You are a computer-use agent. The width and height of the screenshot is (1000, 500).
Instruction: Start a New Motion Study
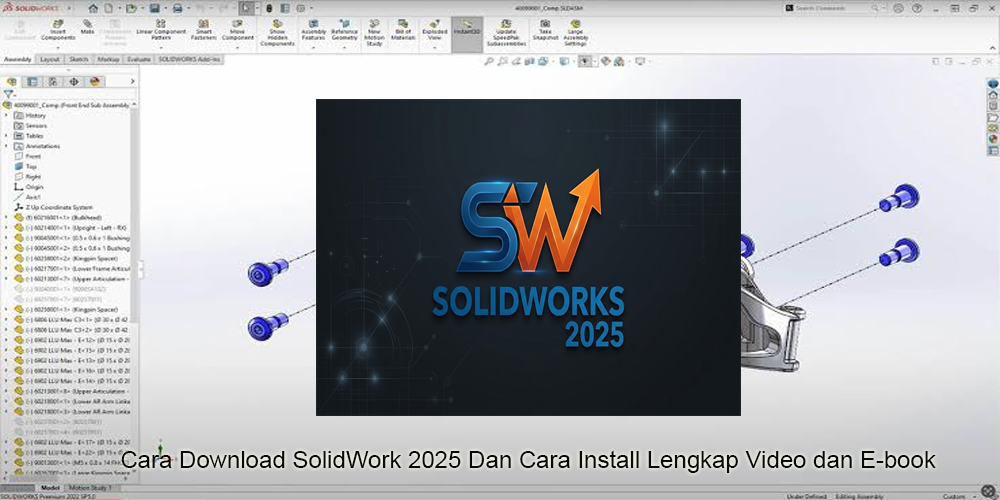tap(374, 33)
